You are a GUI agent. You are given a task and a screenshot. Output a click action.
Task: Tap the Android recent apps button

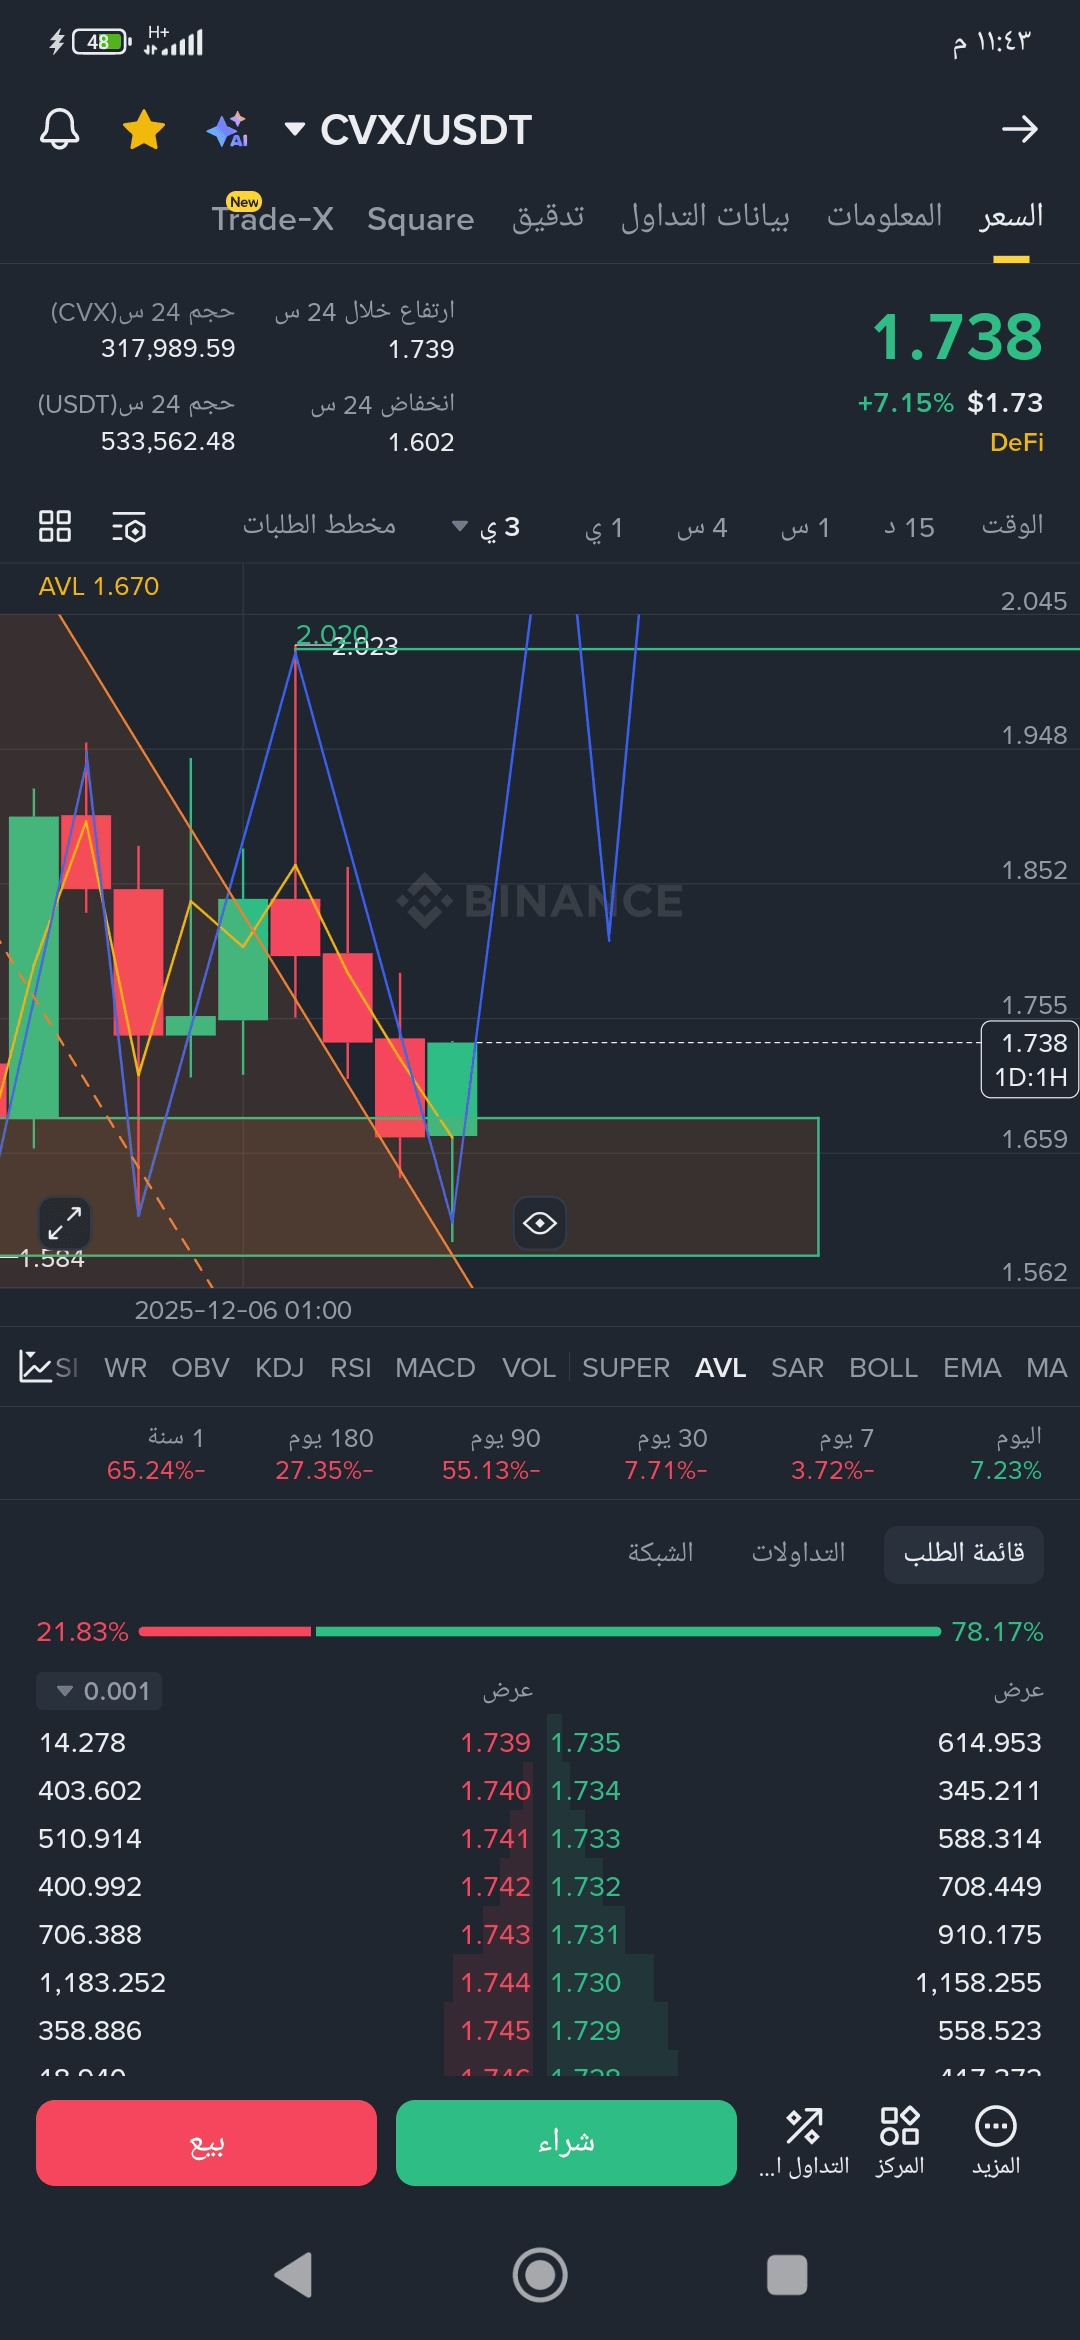[x=787, y=2275]
